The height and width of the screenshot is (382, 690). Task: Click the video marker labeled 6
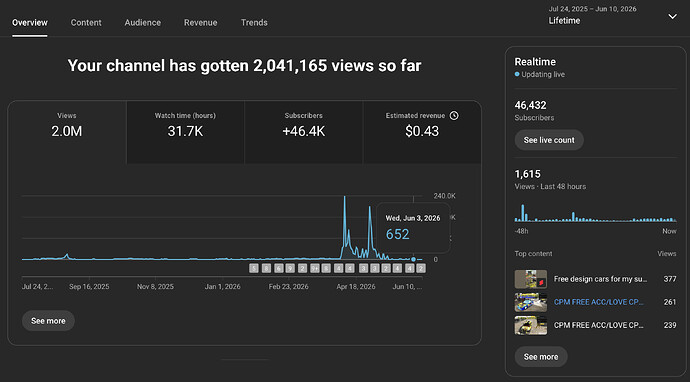tap(279, 268)
